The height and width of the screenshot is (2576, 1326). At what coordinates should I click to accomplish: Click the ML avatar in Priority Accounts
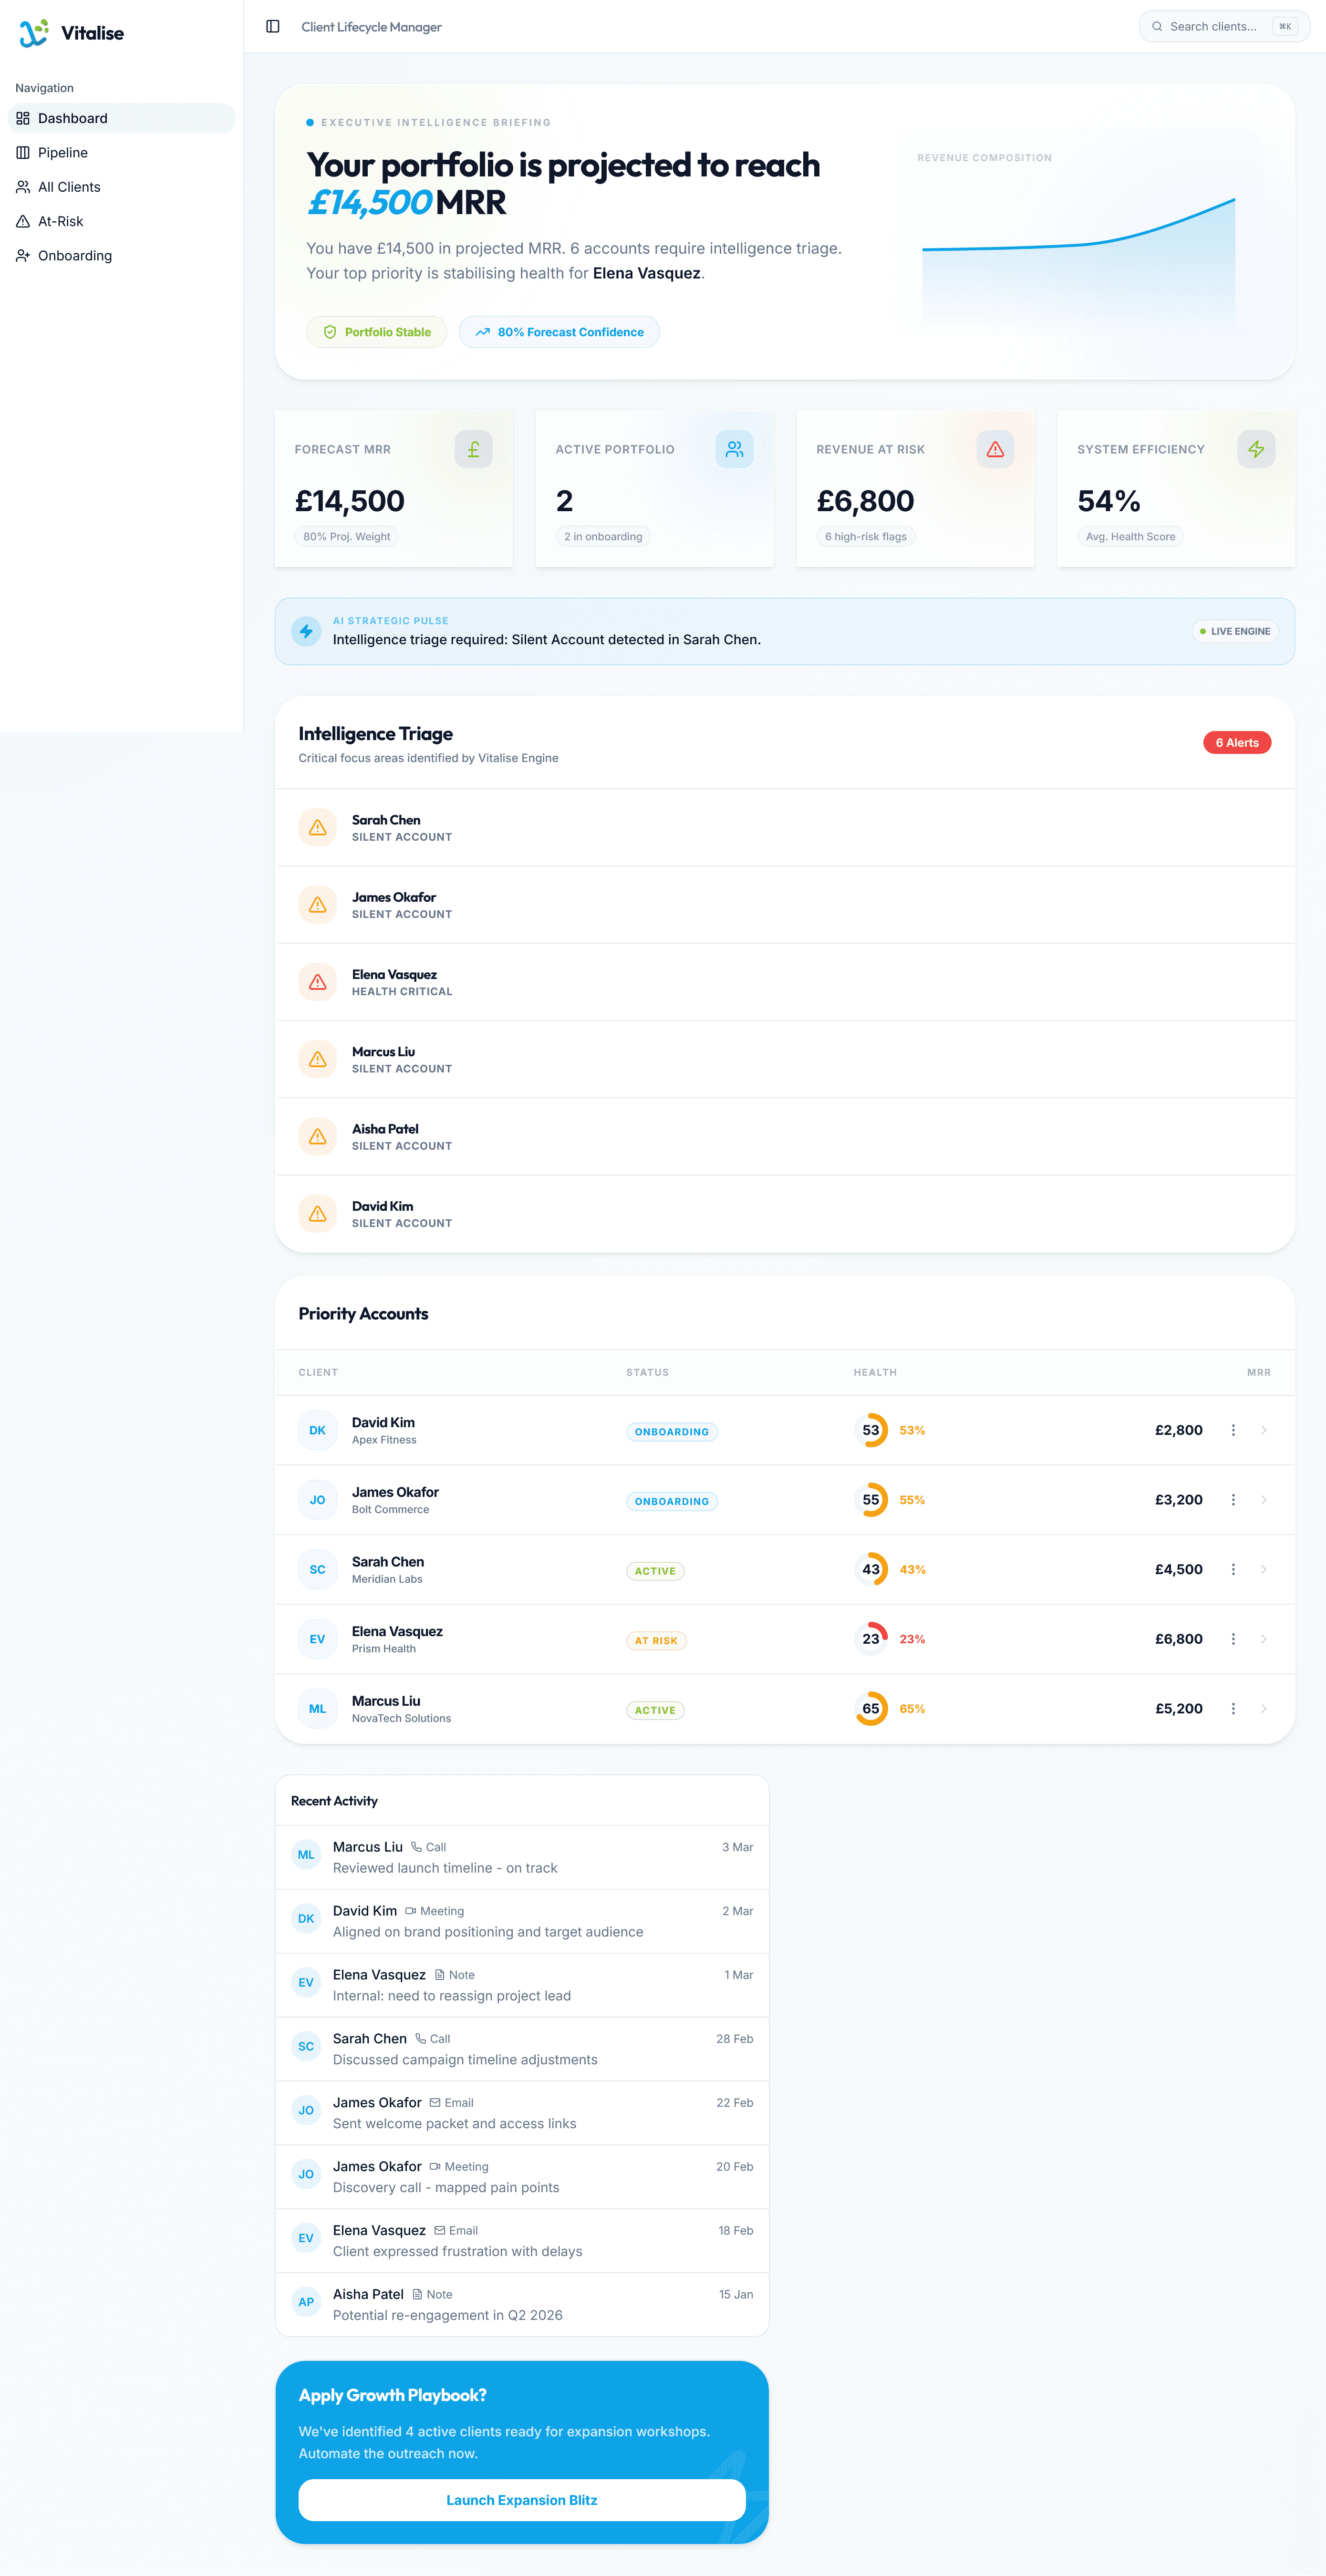click(x=317, y=1709)
